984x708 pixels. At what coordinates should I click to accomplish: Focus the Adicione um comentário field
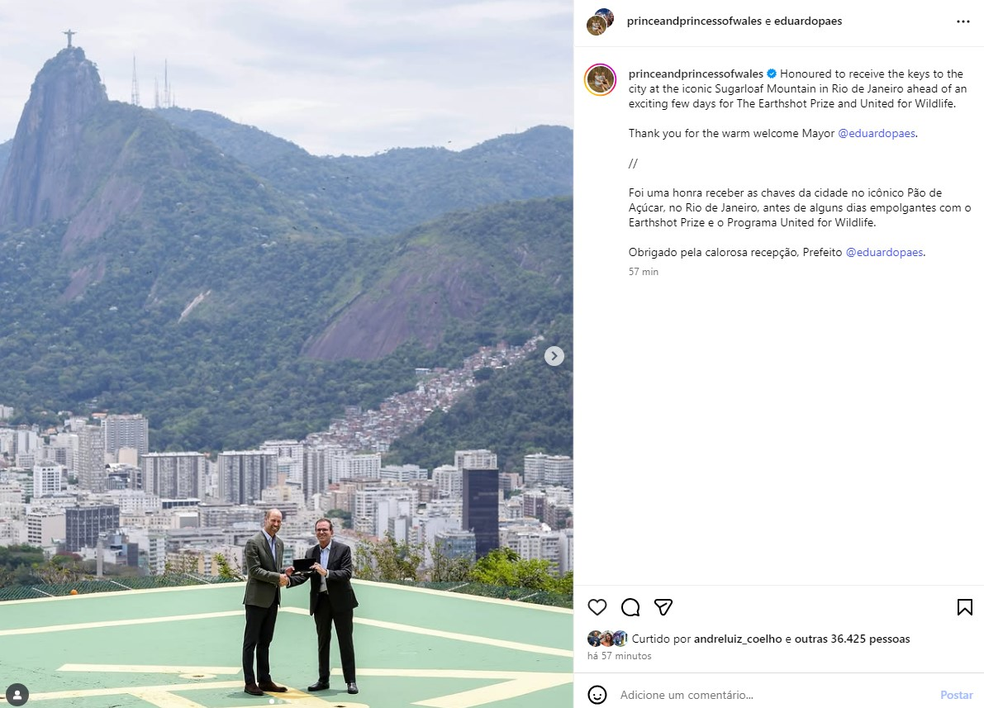(776, 695)
